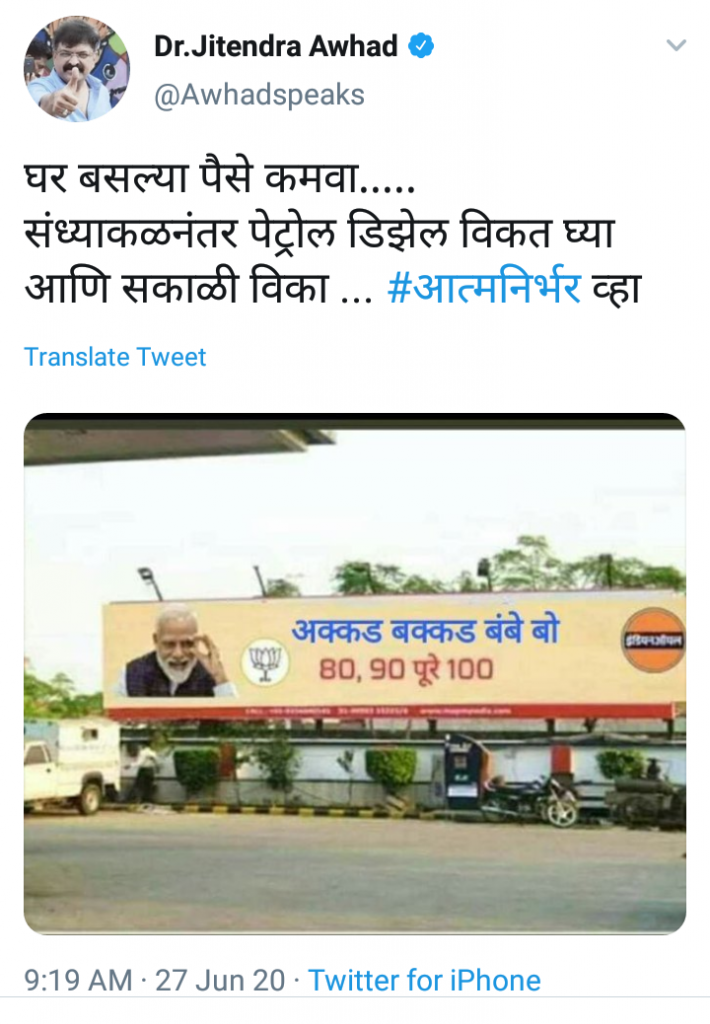This screenshot has width=710, height=1024.
Task: Open Dr.Jitendra Awhad's profile picture
Action: (x=76, y=69)
